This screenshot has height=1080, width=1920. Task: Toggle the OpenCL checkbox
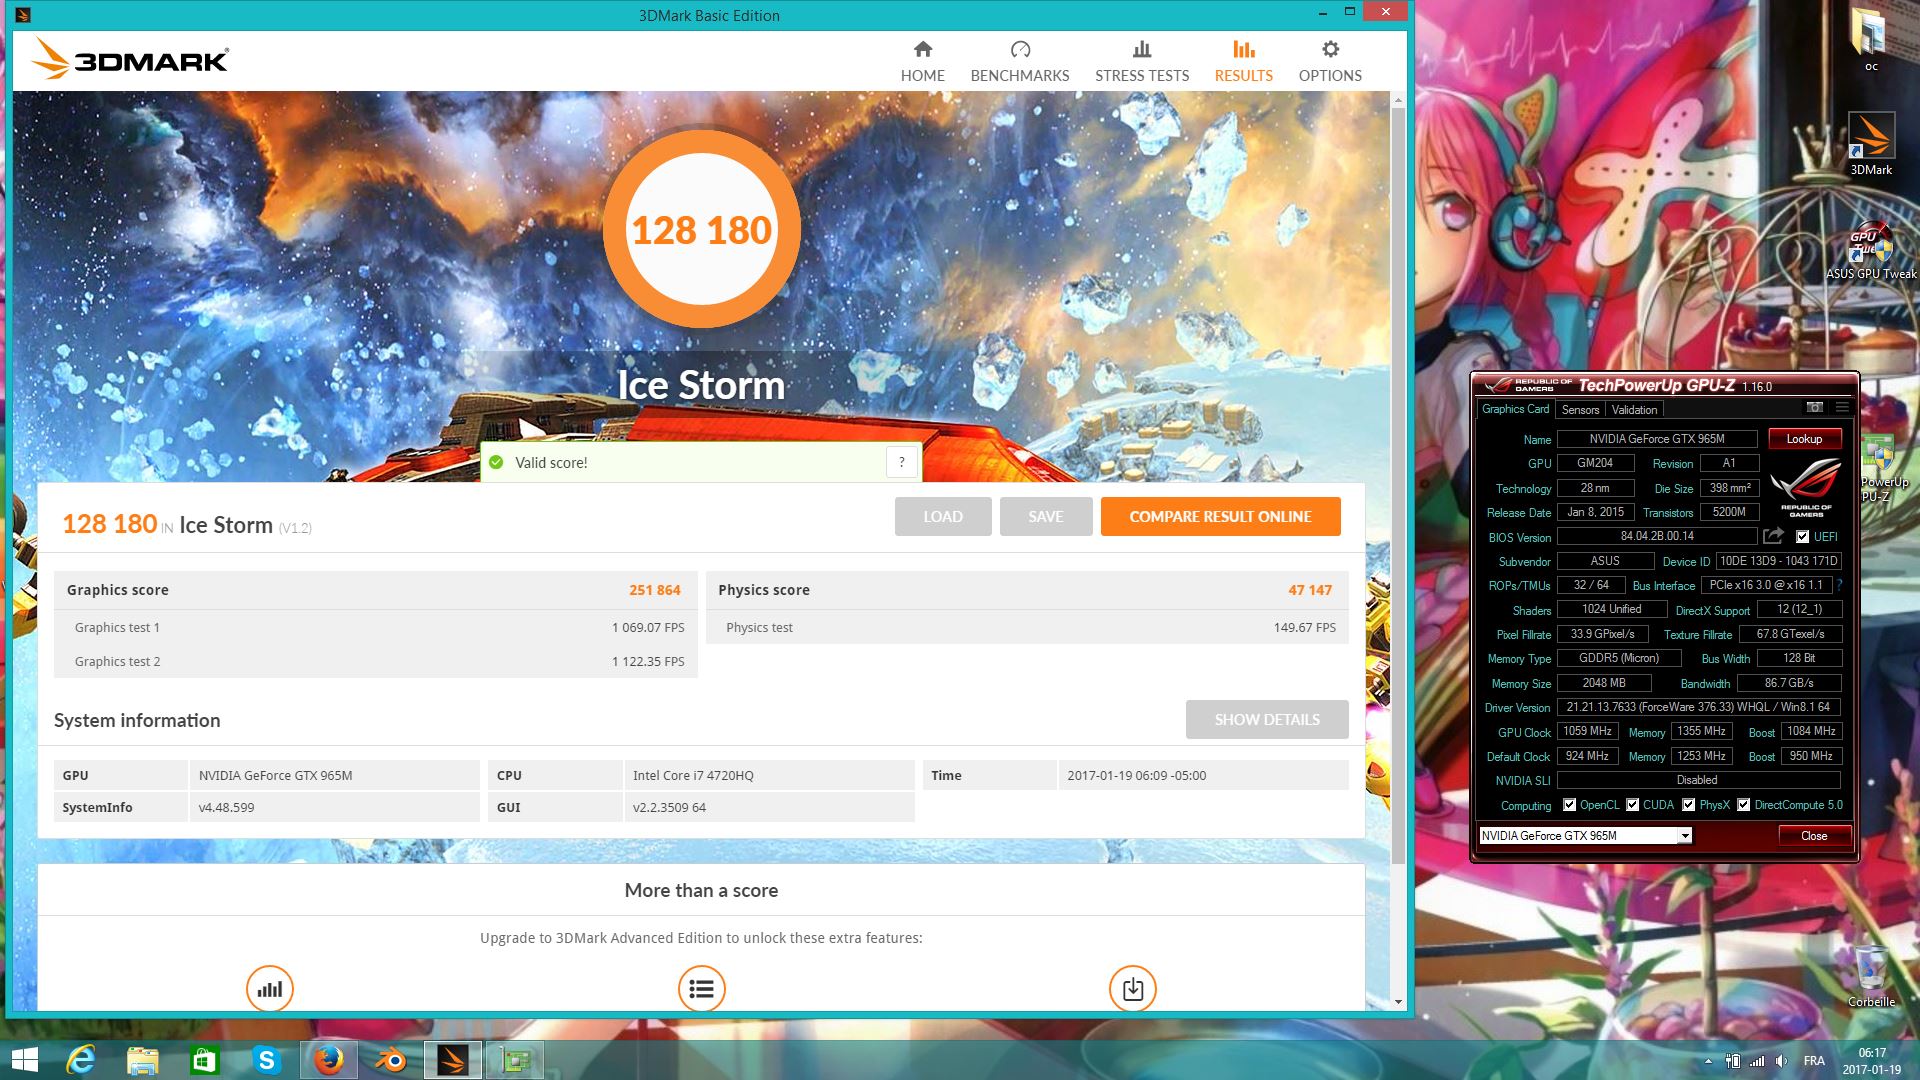pos(1569,805)
